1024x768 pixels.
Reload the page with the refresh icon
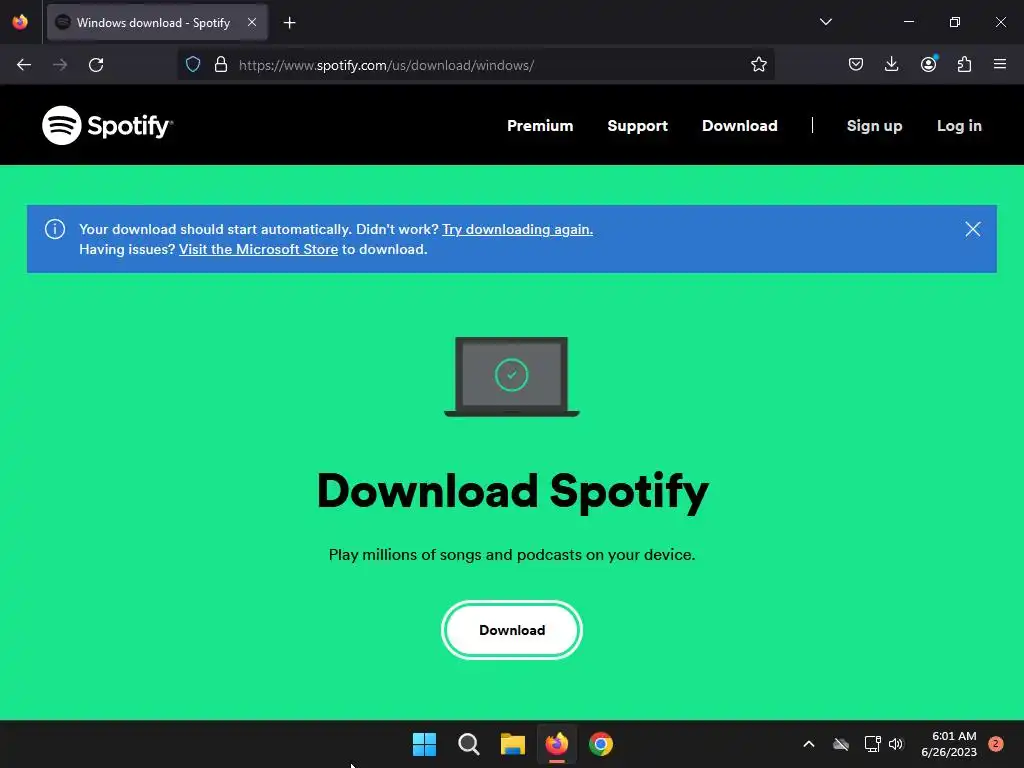(96, 65)
